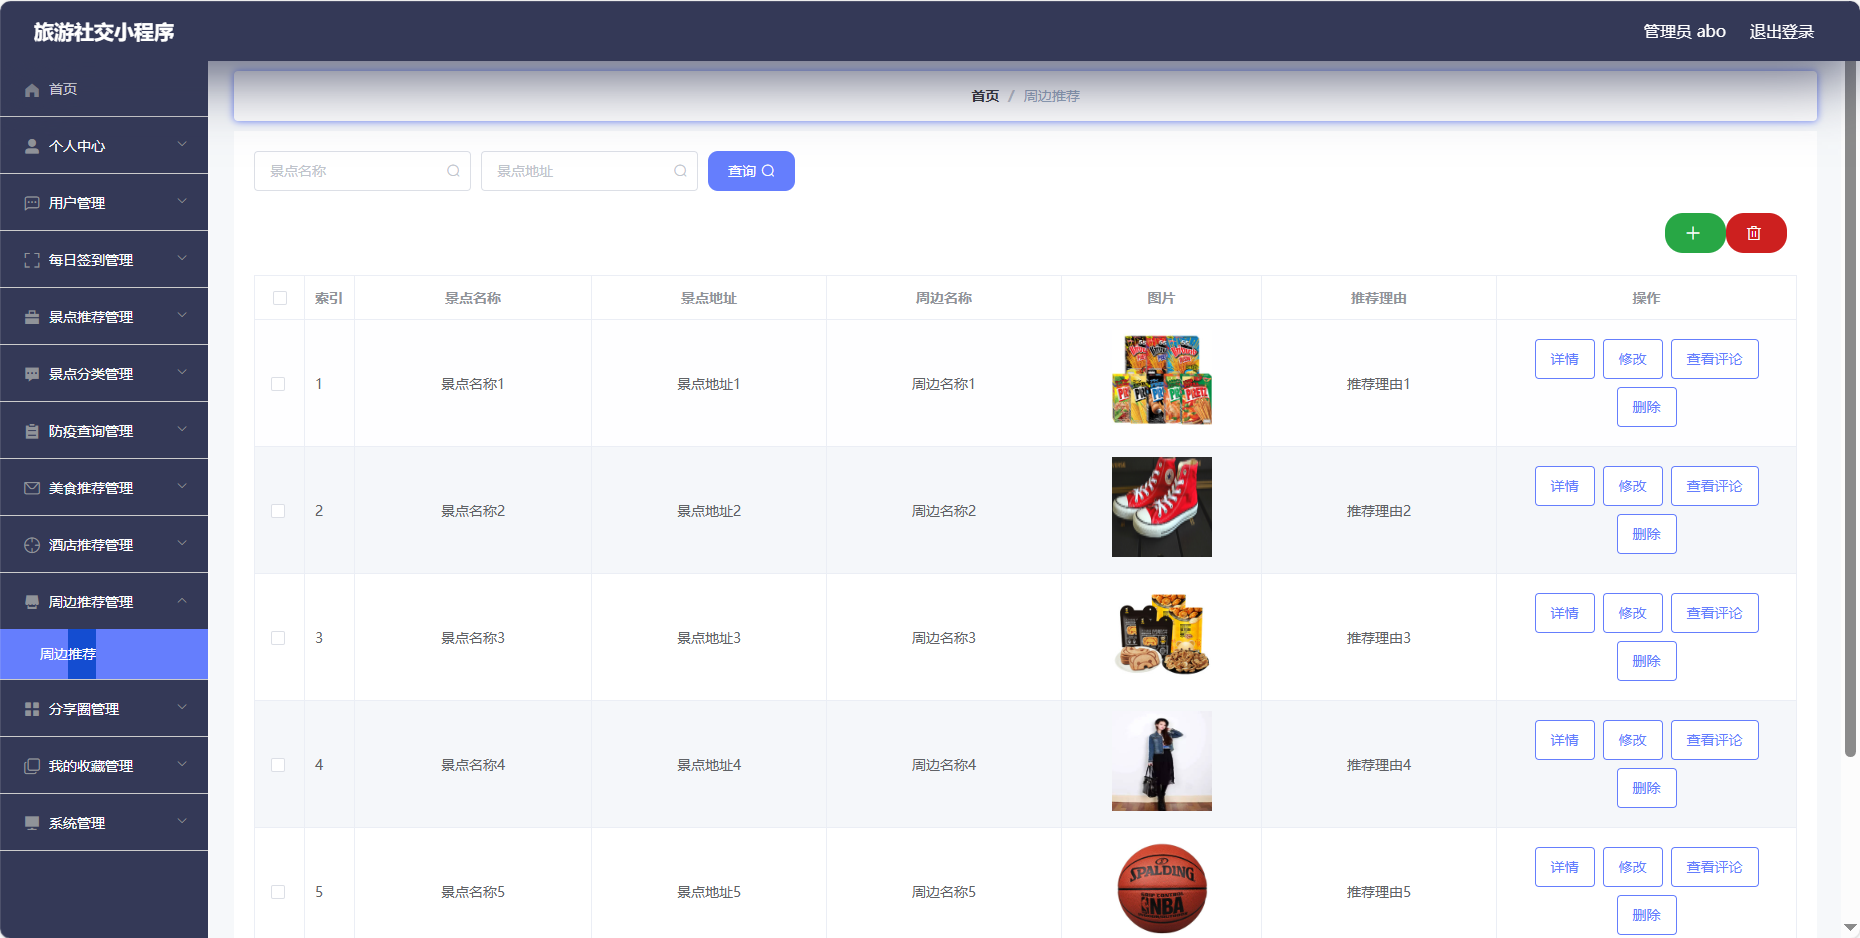Toggle the select-all checkbox in table header
Image resolution: width=1860 pixels, height=938 pixels.
[x=280, y=298]
